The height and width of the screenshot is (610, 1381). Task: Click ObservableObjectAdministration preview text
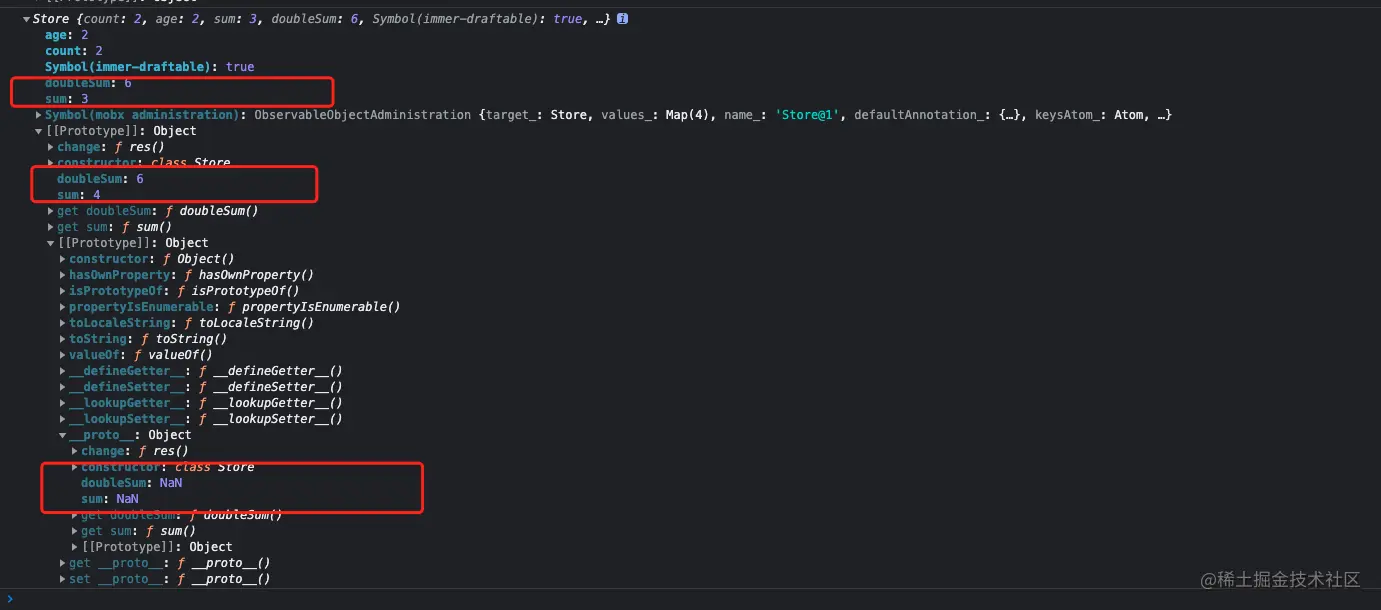tap(364, 115)
